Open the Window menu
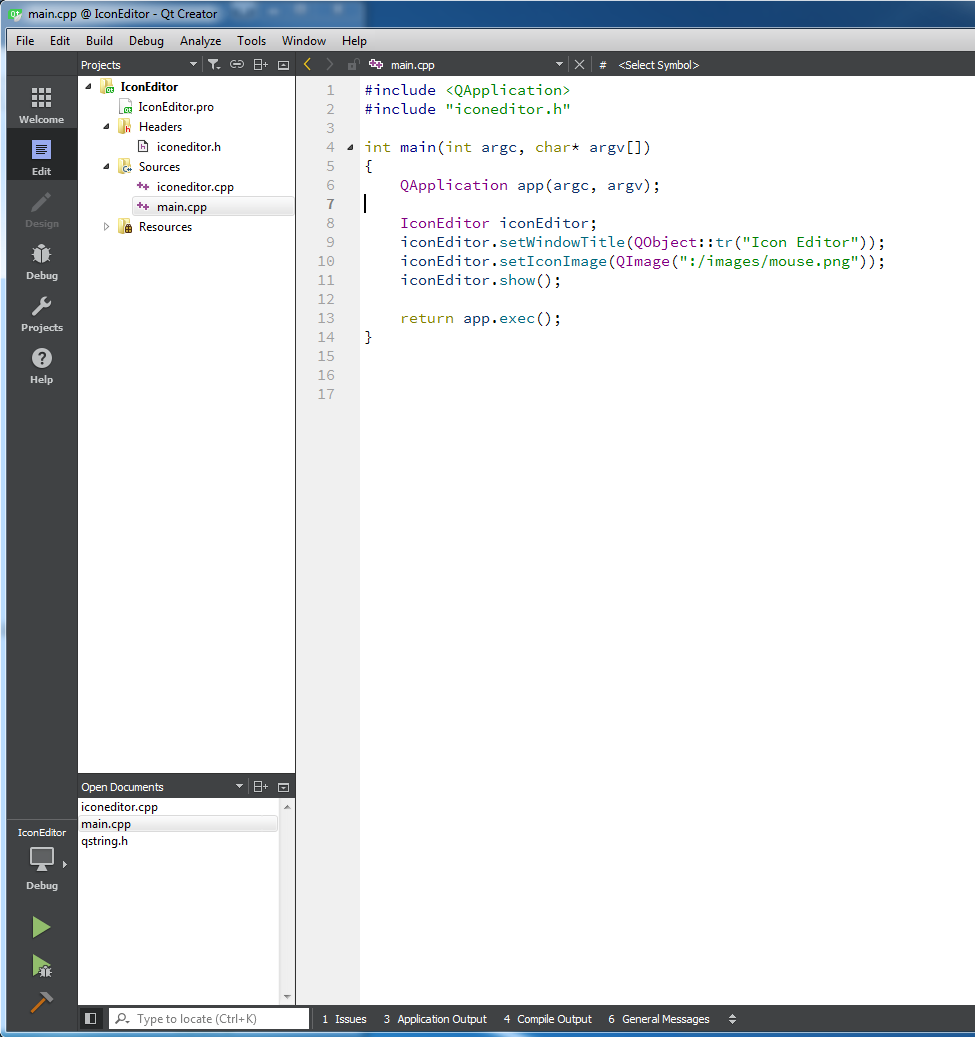Image resolution: width=975 pixels, height=1037 pixels. (x=304, y=40)
